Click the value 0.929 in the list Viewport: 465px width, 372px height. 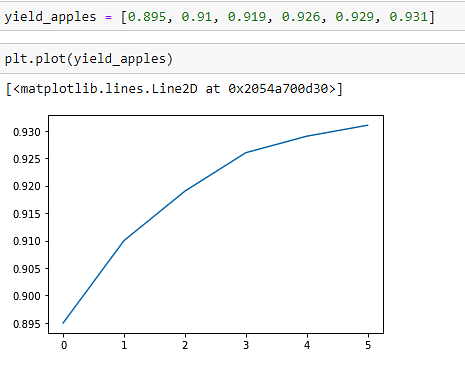pyautogui.click(x=354, y=17)
